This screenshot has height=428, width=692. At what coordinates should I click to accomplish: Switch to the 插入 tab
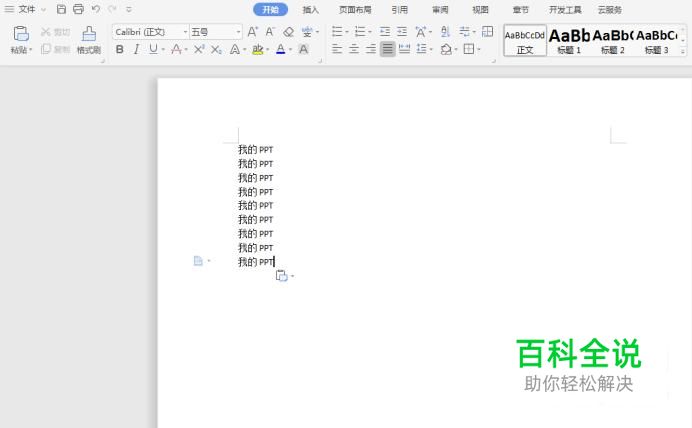[311, 9]
